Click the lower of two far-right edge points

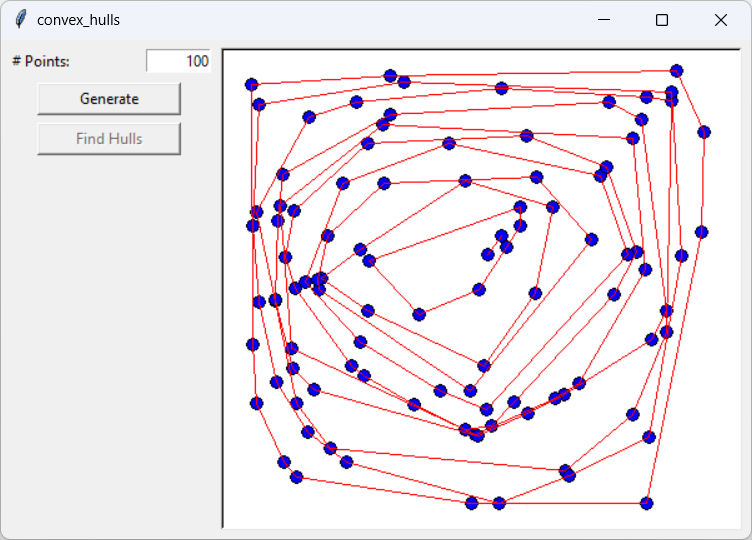[x=701, y=232]
